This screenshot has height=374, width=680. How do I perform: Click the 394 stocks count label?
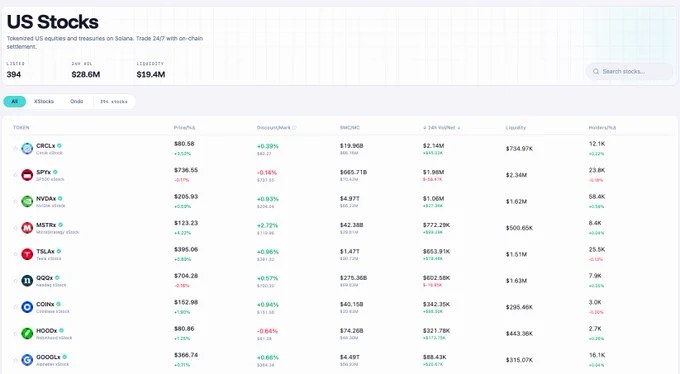[114, 102]
